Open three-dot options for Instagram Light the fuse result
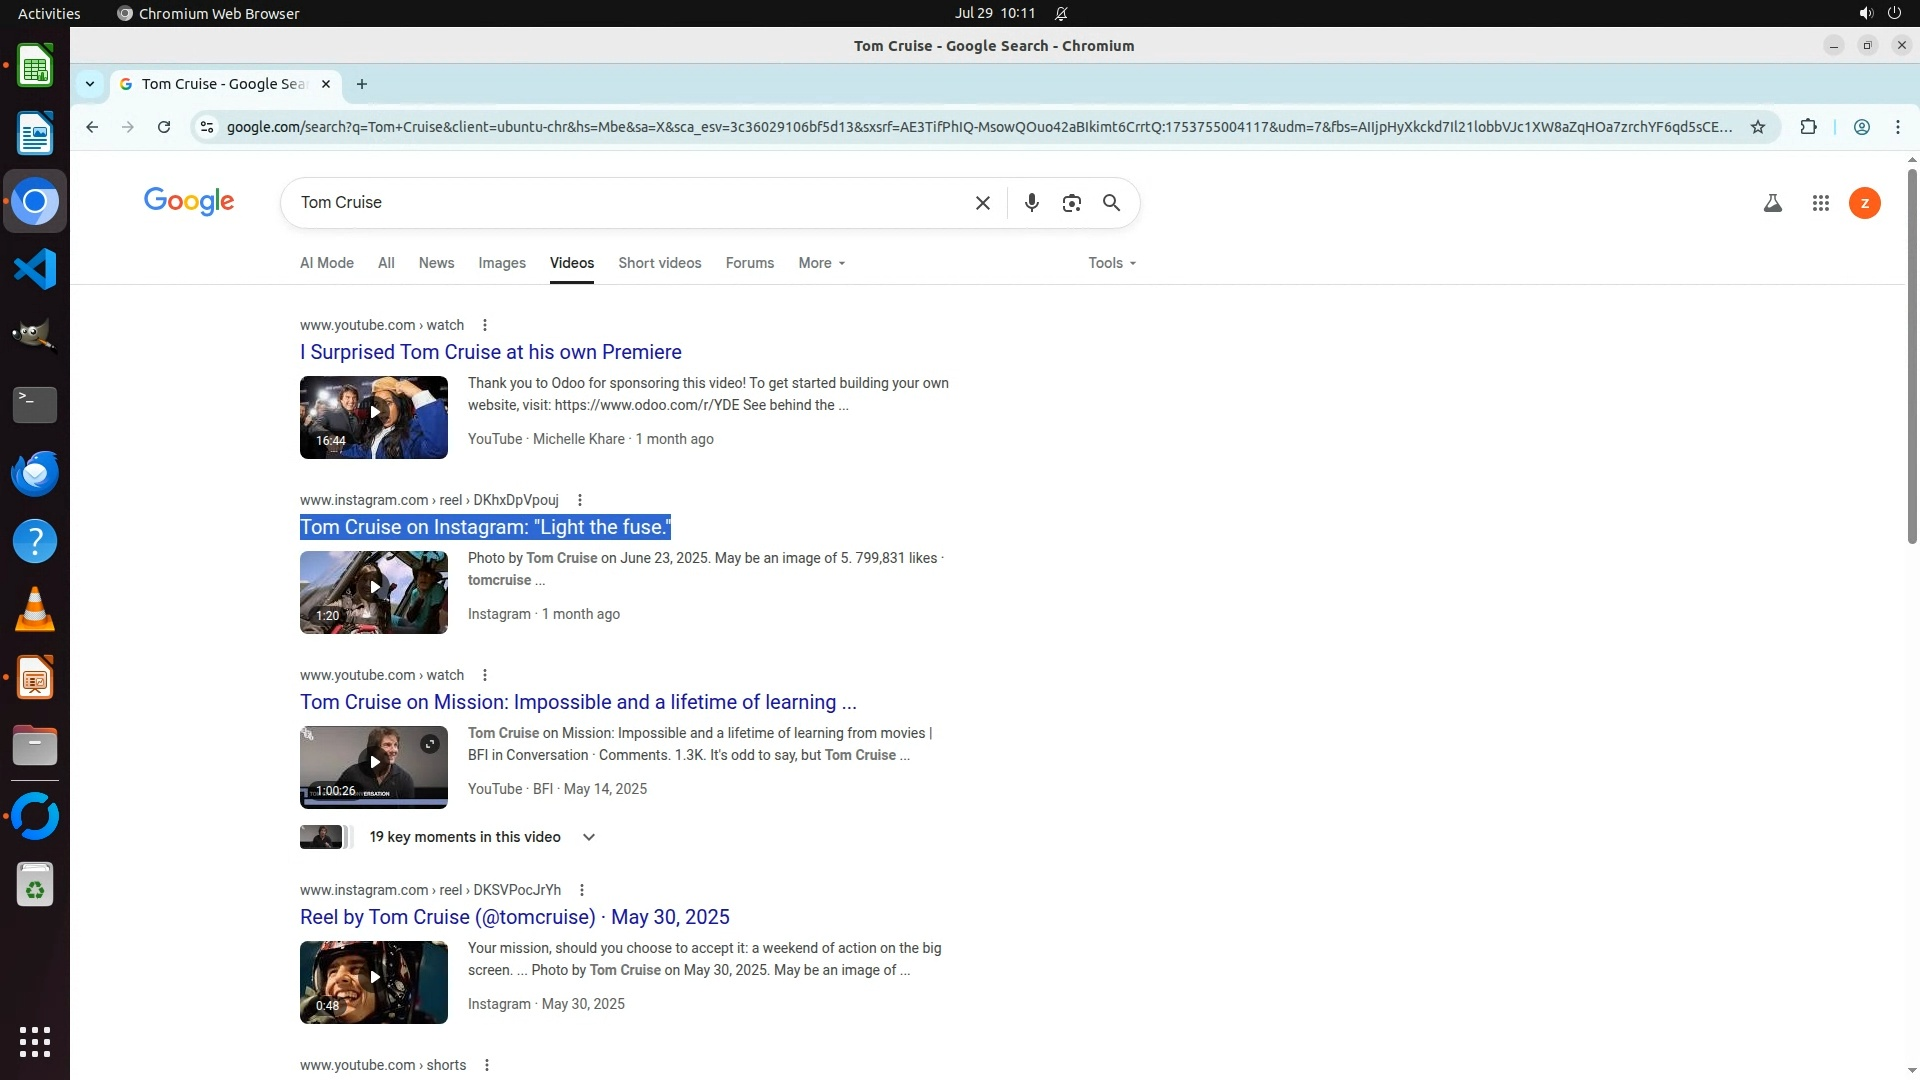 point(580,500)
